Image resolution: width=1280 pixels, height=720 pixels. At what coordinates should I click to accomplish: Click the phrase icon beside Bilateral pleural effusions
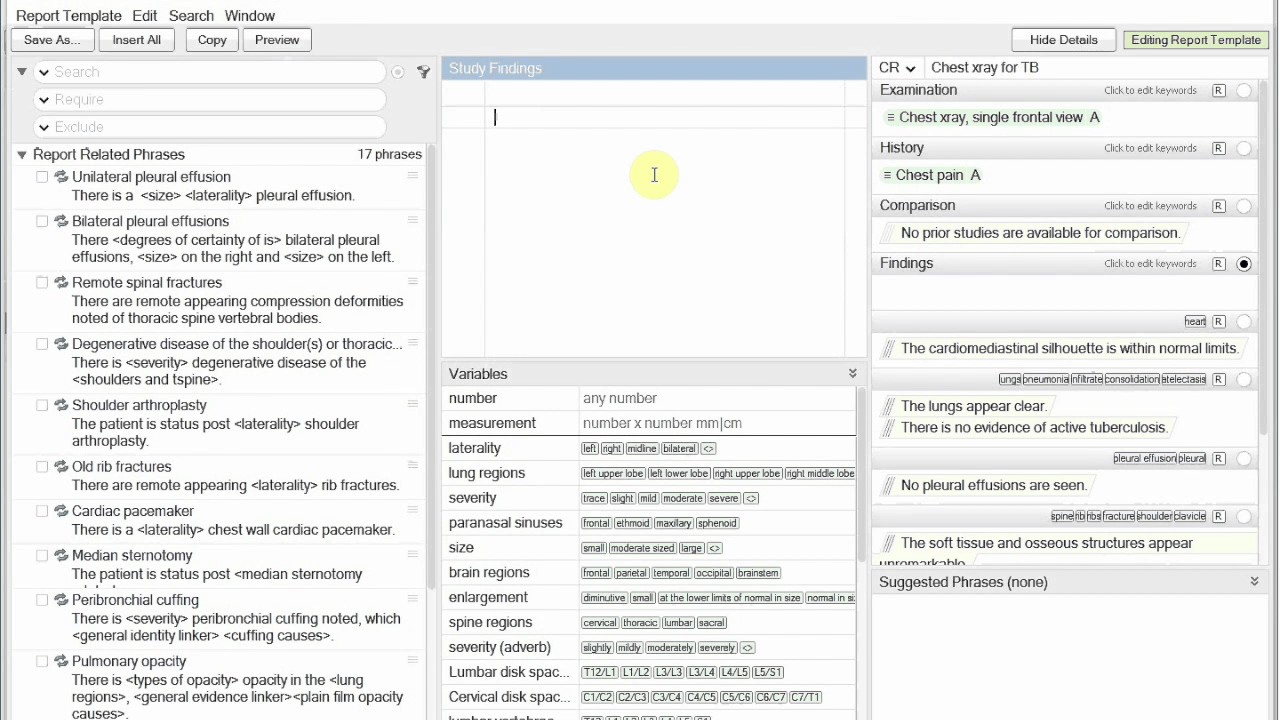[61, 221]
